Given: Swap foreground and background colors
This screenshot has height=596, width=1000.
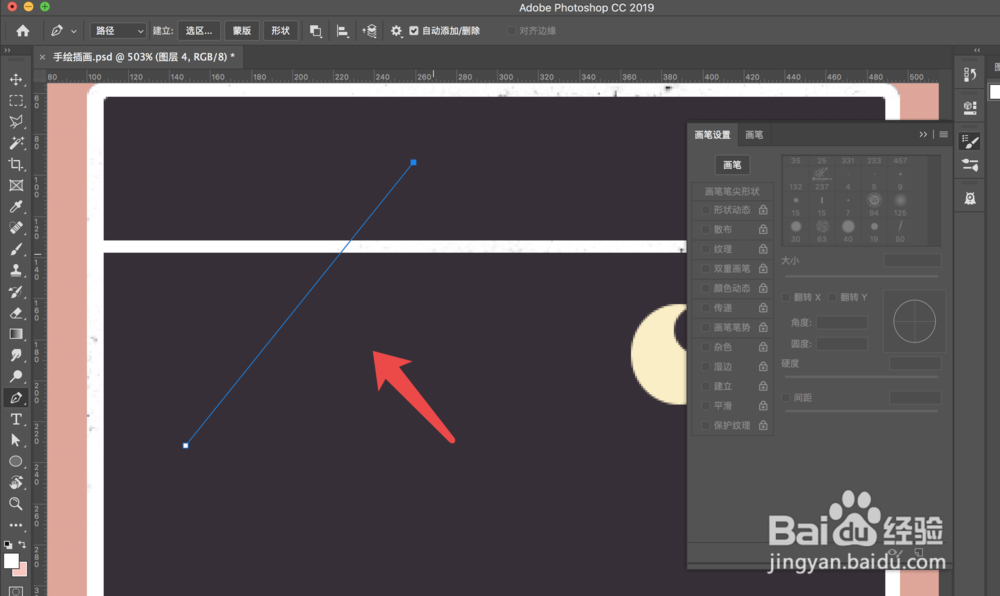Looking at the screenshot, I should (22, 545).
